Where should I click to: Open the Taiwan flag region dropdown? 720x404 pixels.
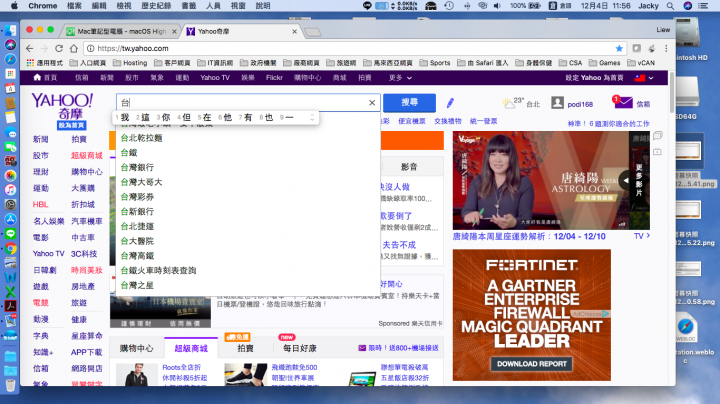[644, 78]
